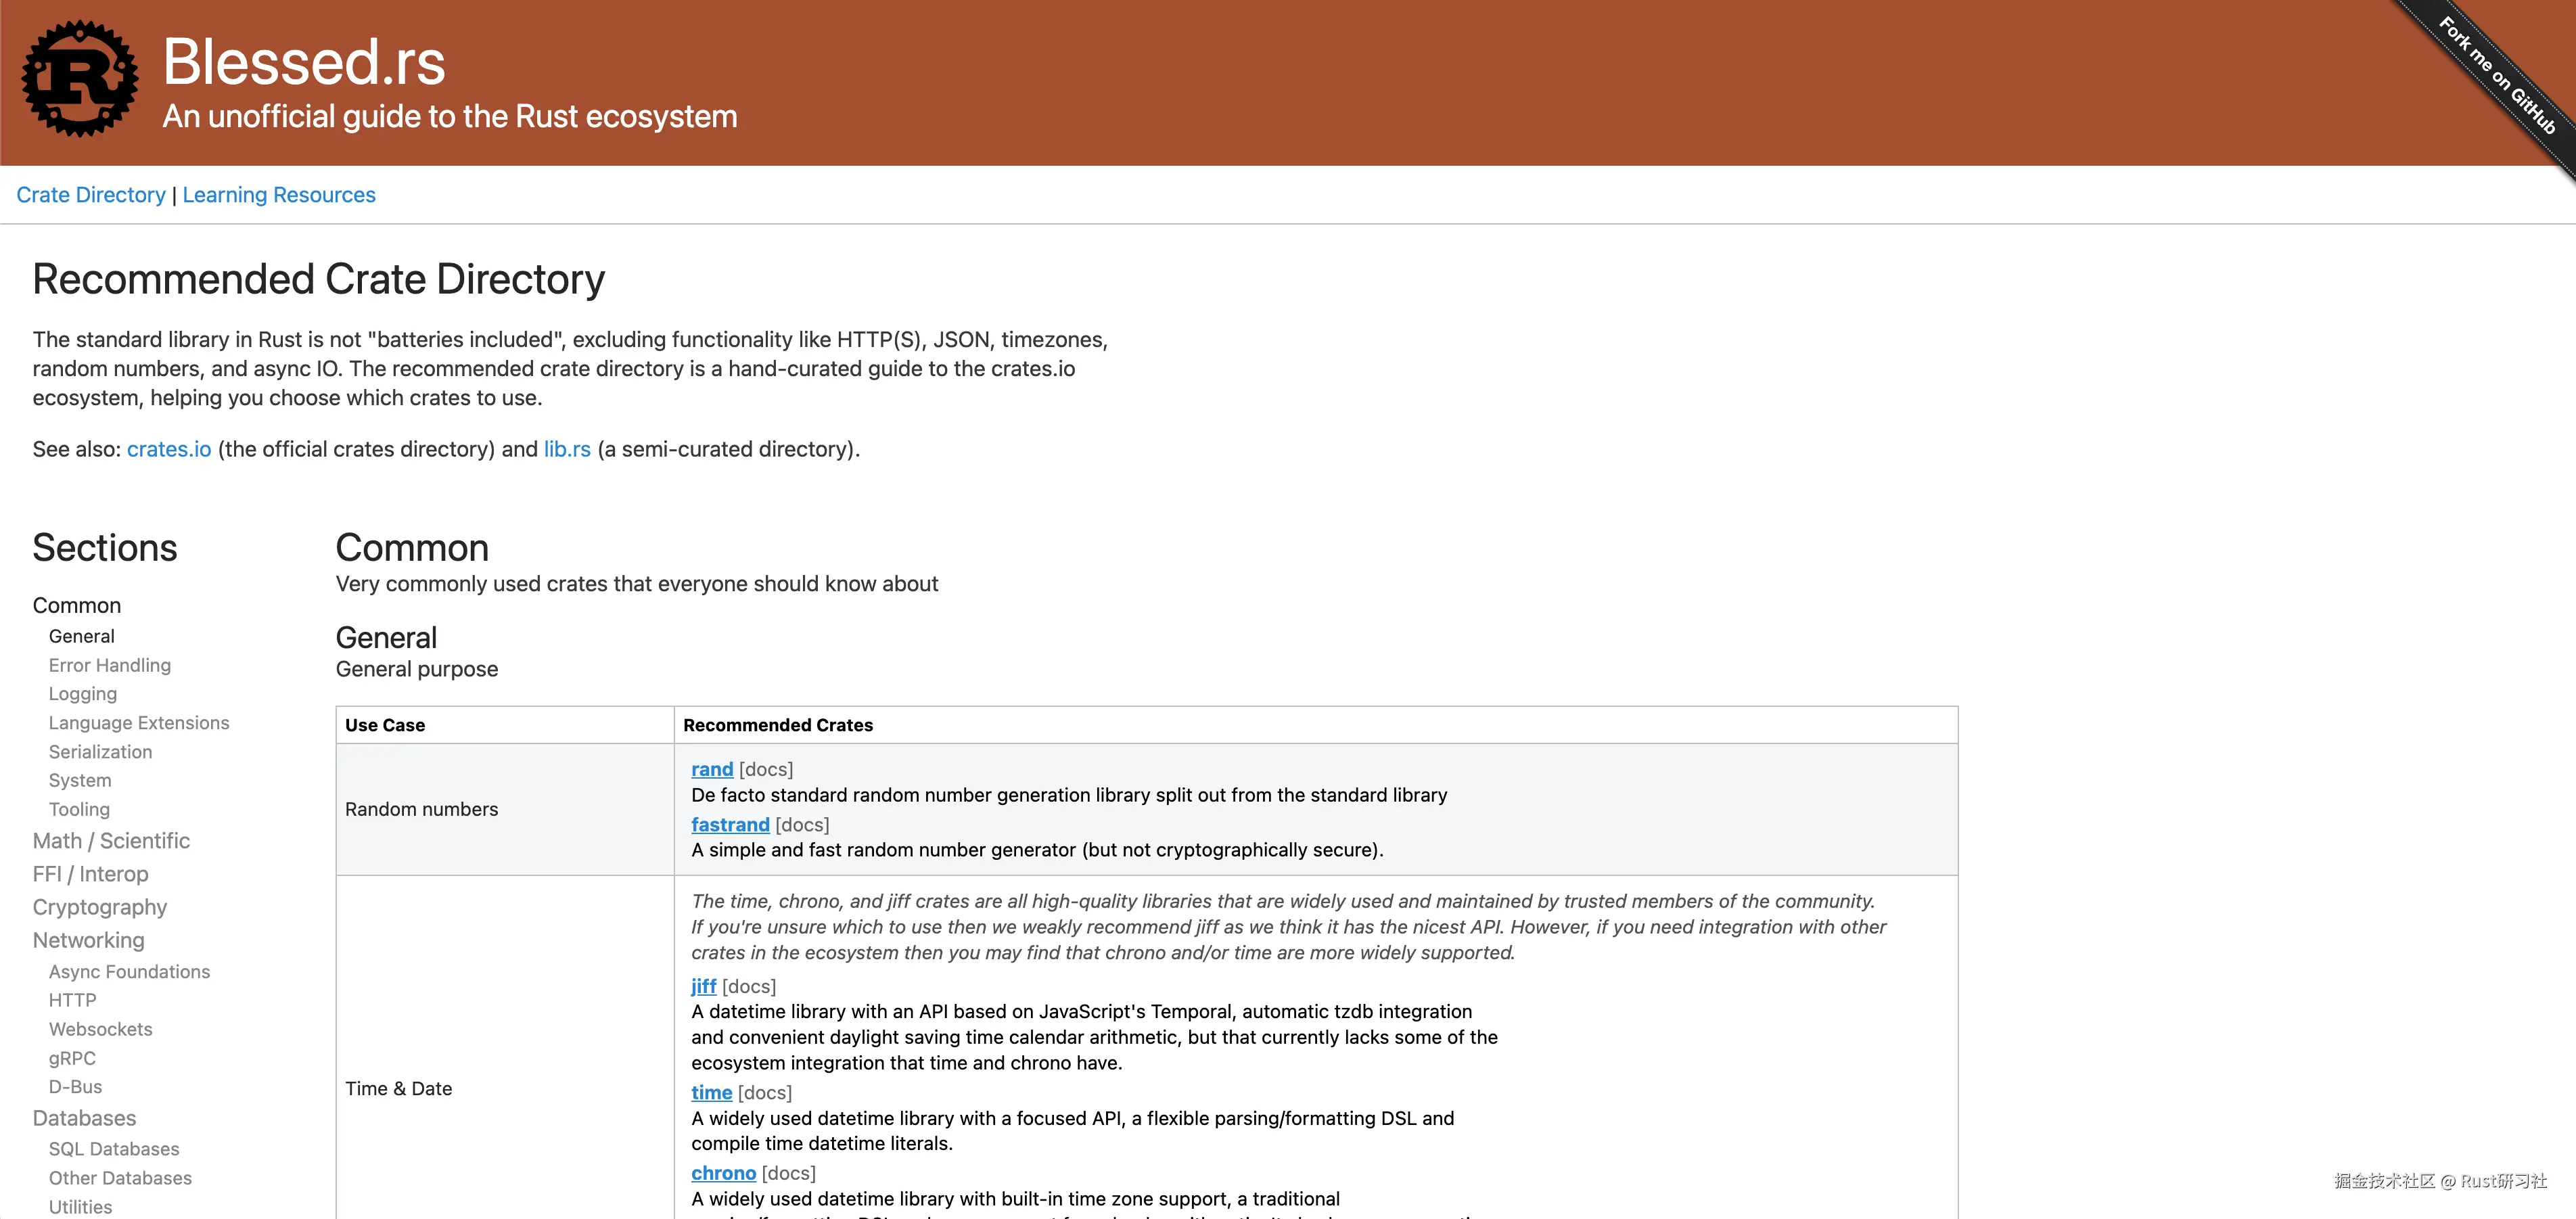Go to the Cryptography section

click(100, 907)
